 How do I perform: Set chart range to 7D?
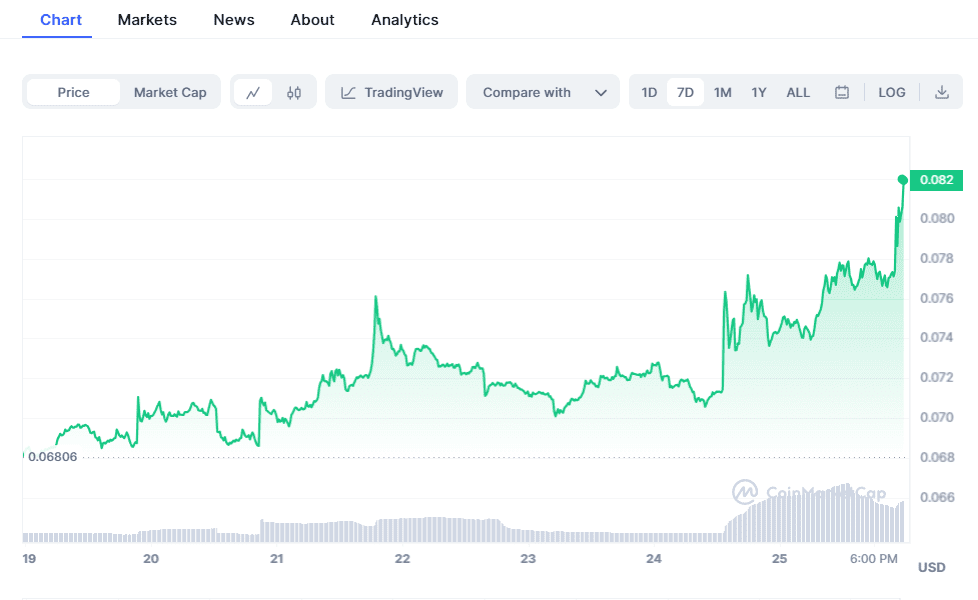pos(685,92)
